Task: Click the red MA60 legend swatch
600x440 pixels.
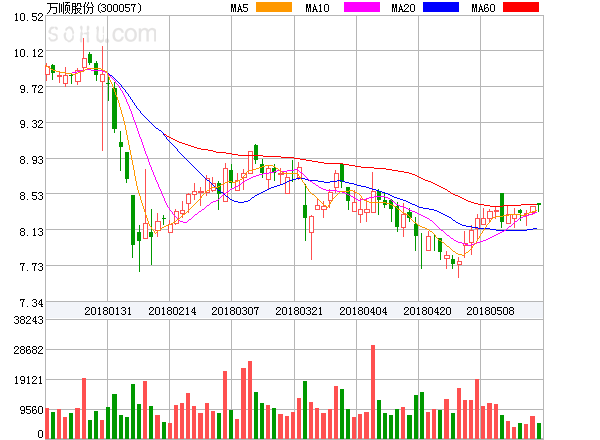Action: 520,8
